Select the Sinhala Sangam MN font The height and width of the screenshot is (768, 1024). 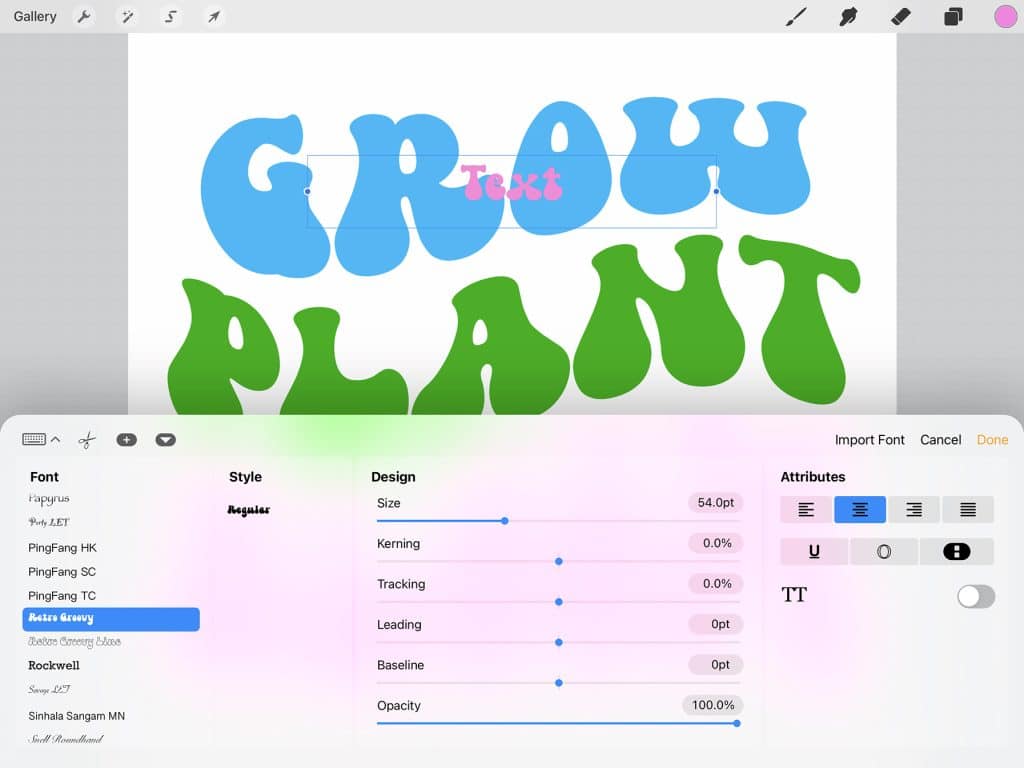pos(76,716)
